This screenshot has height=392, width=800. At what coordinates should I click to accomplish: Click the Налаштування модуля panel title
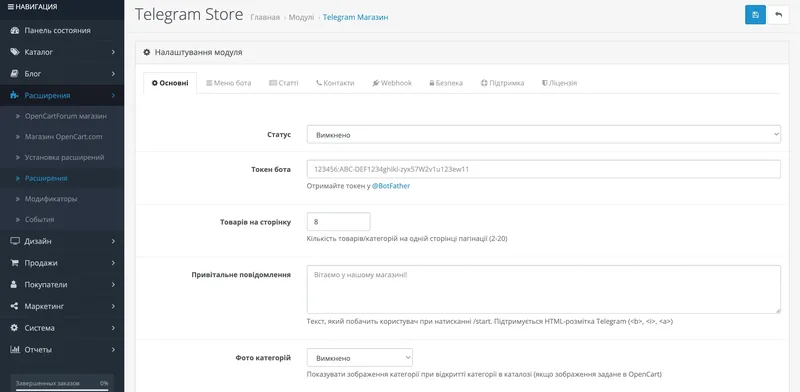tap(198, 52)
